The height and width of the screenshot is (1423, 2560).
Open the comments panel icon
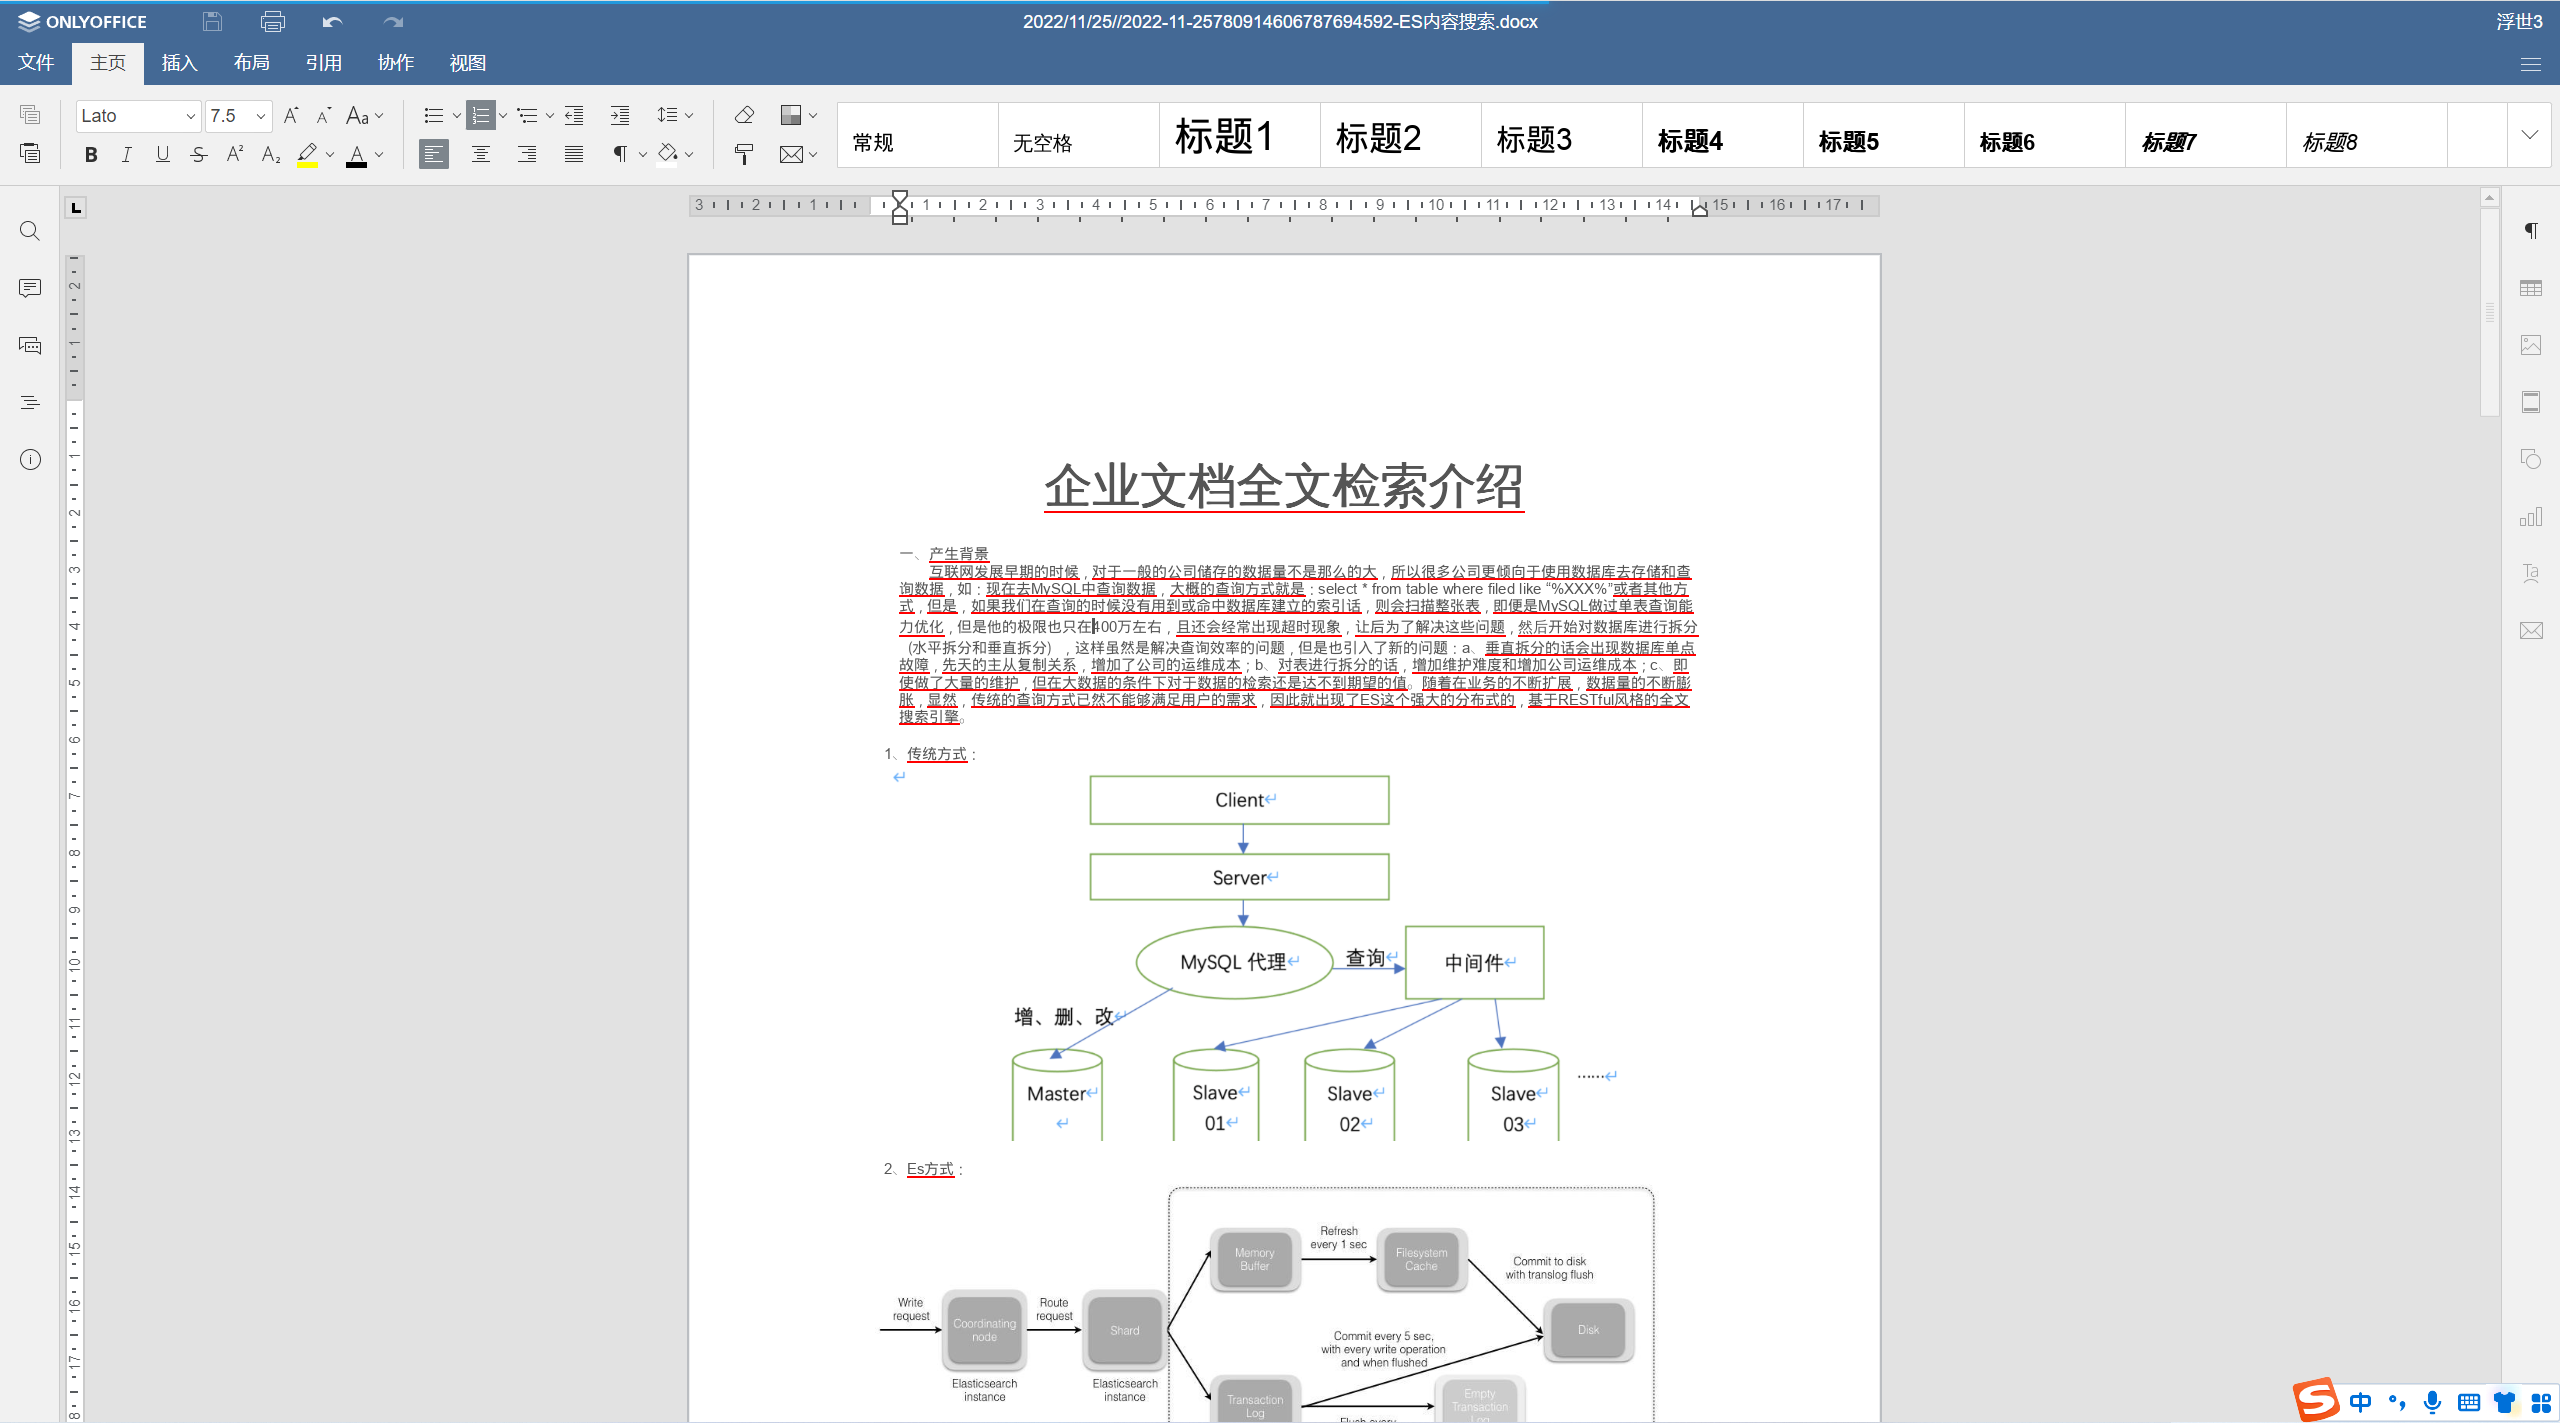(x=30, y=288)
